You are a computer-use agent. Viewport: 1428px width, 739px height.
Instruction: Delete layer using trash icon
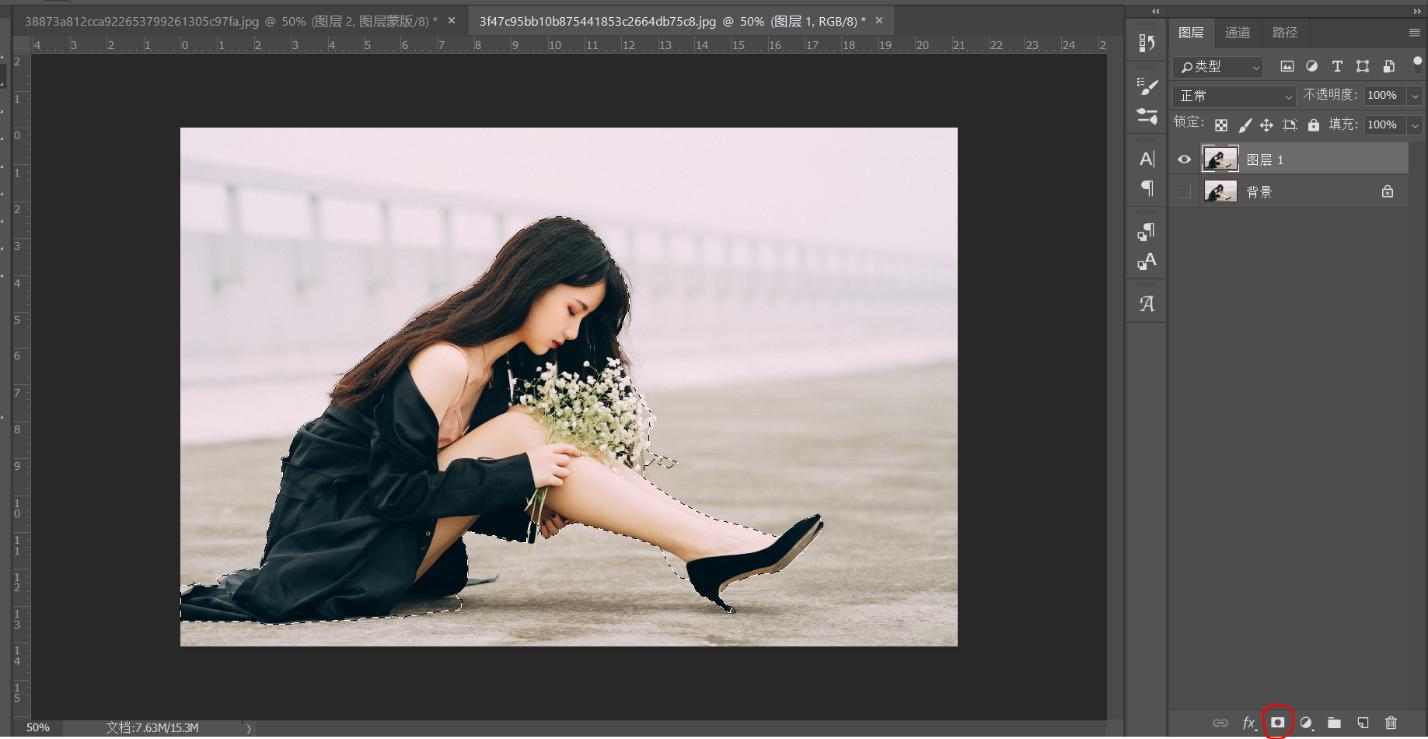tap(1389, 722)
